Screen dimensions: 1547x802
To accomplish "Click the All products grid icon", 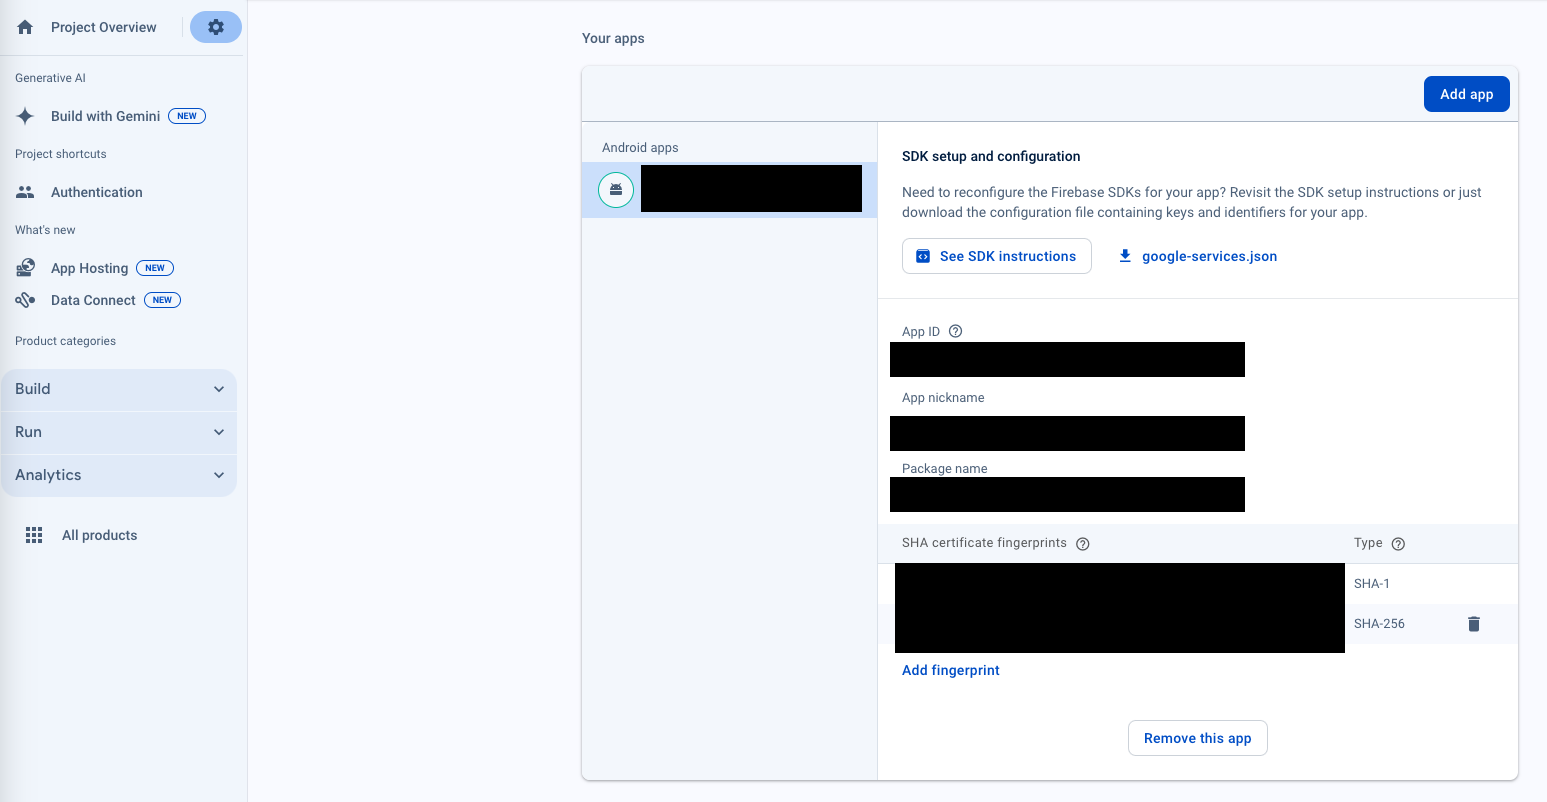I will pyautogui.click(x=34, y=535).
